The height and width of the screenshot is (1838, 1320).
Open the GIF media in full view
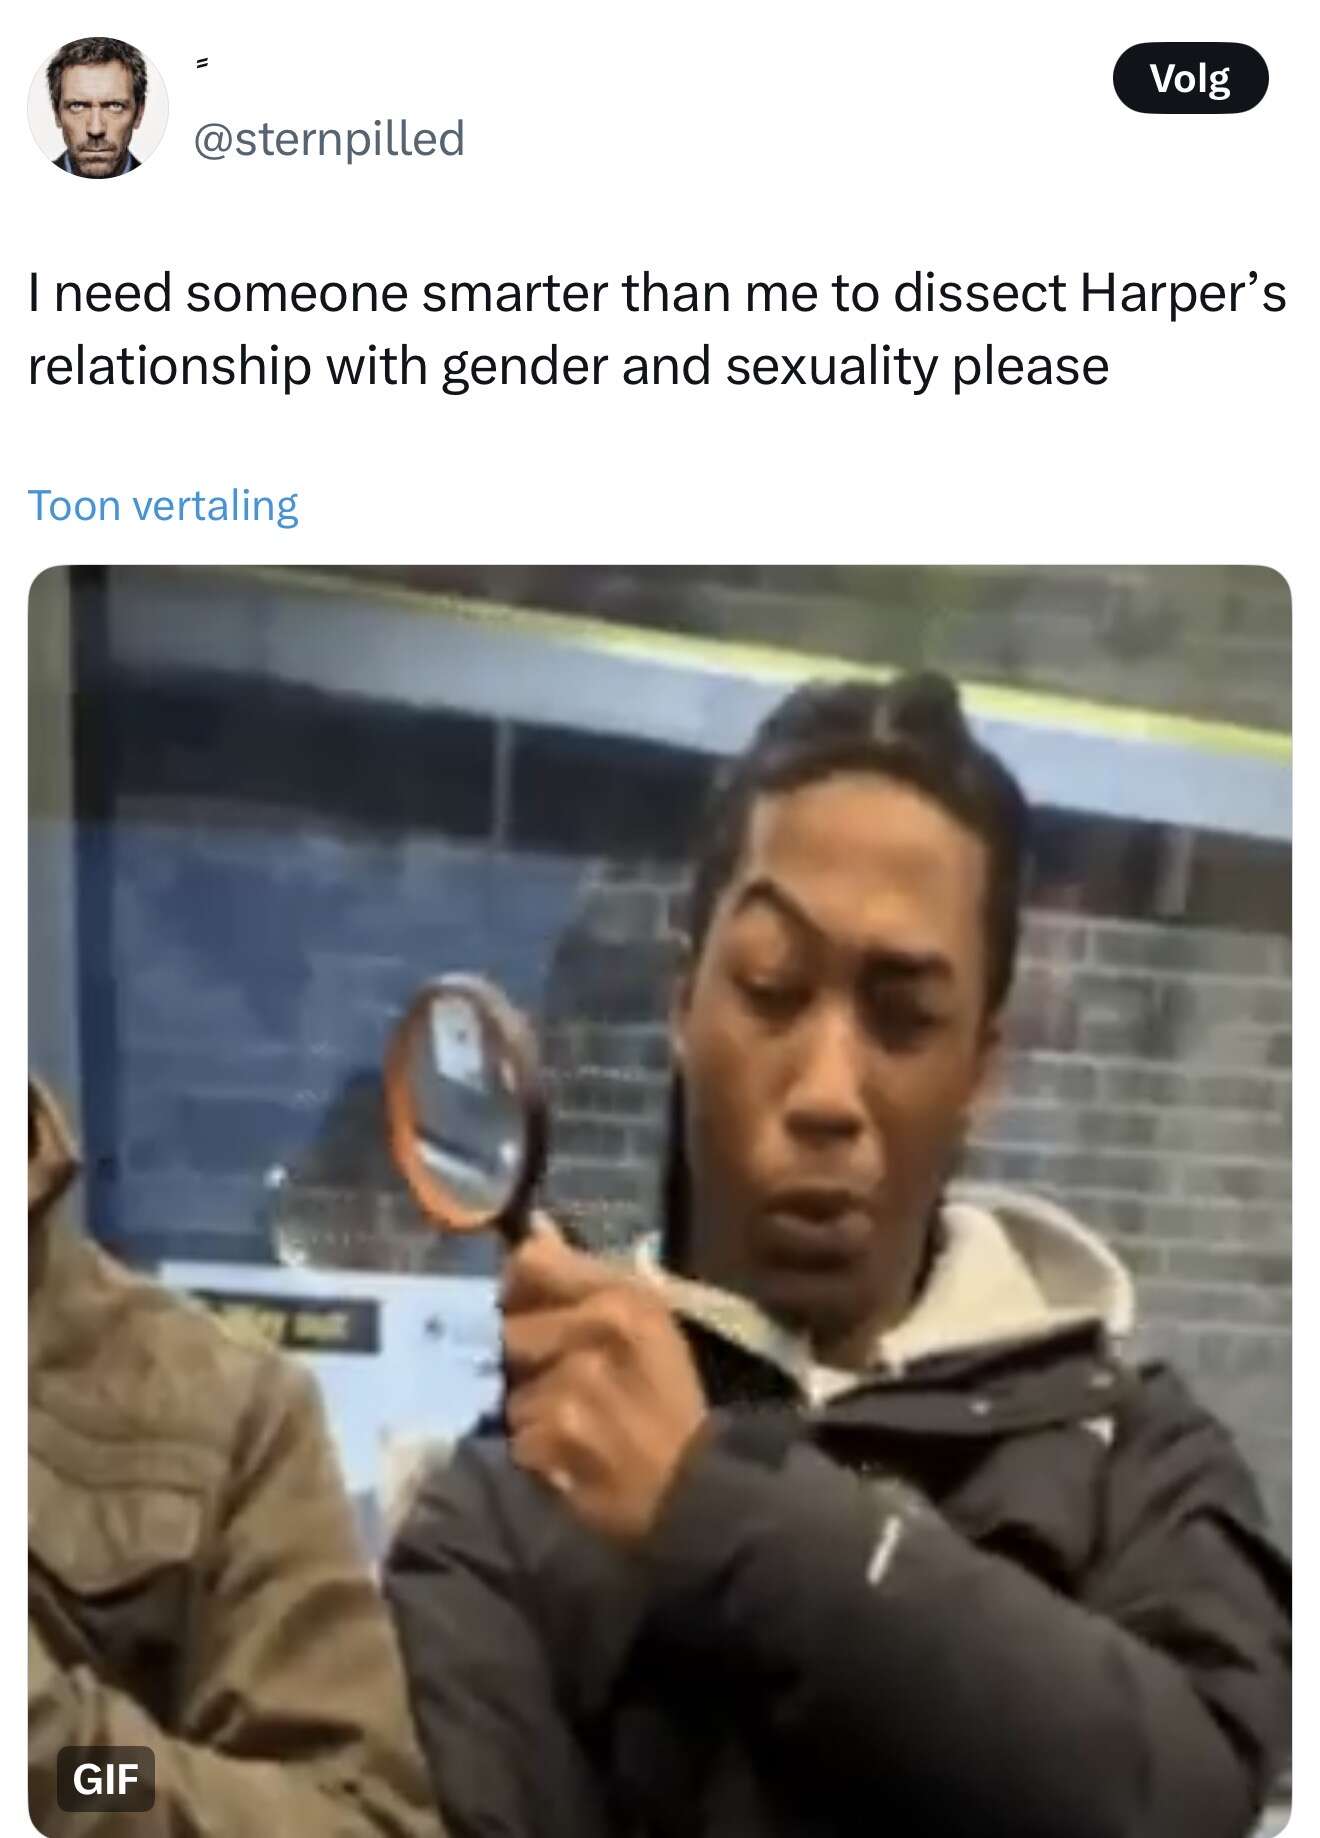(x=660, y=1201)
